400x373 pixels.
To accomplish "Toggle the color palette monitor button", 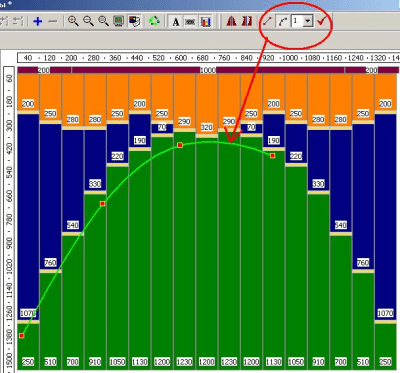I will 135,21.
